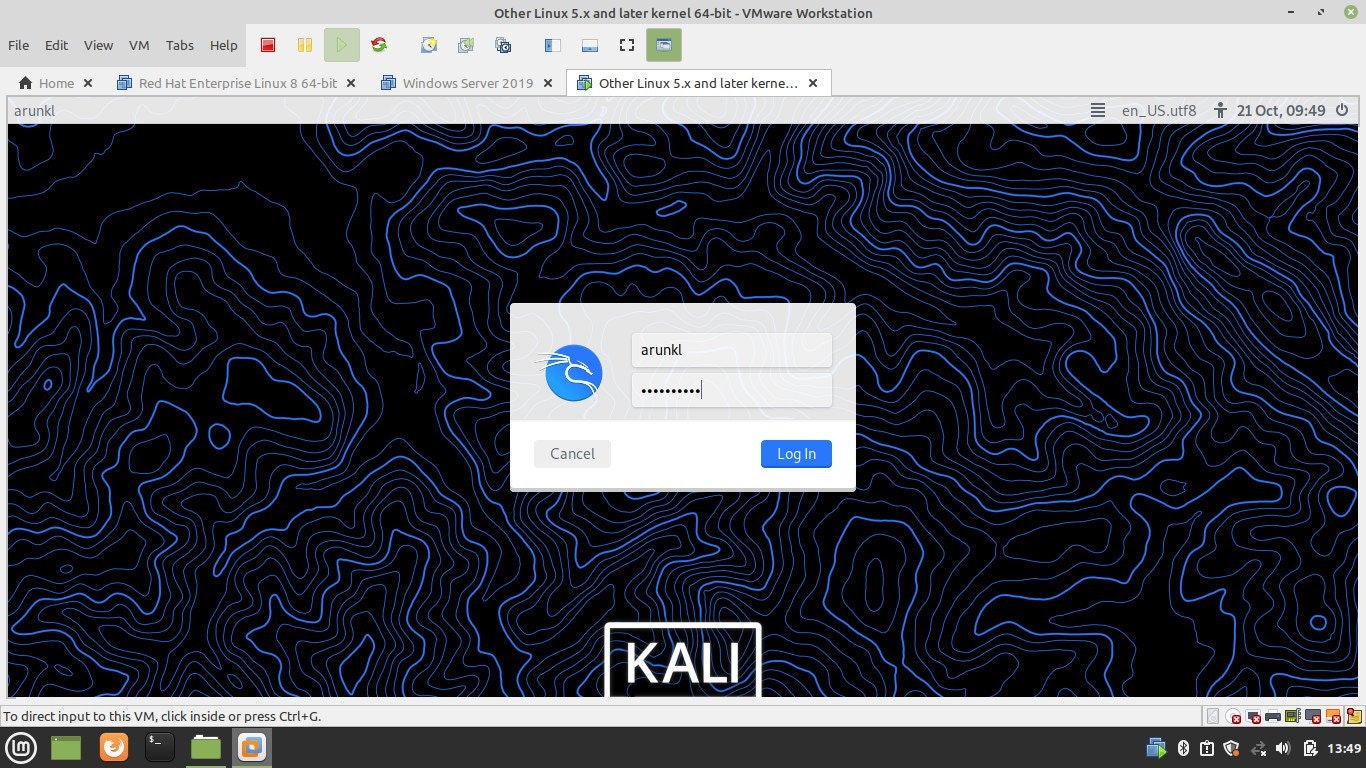The image size is (1366, 768).
Task: Restart the guest with the red-green arrows icon
Action: tap(379, 45)
